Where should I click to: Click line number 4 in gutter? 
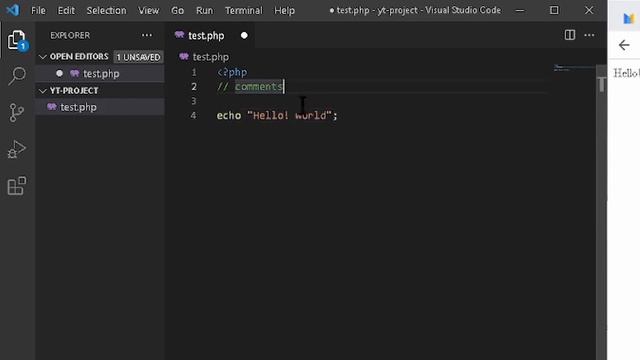pos(194,116)
